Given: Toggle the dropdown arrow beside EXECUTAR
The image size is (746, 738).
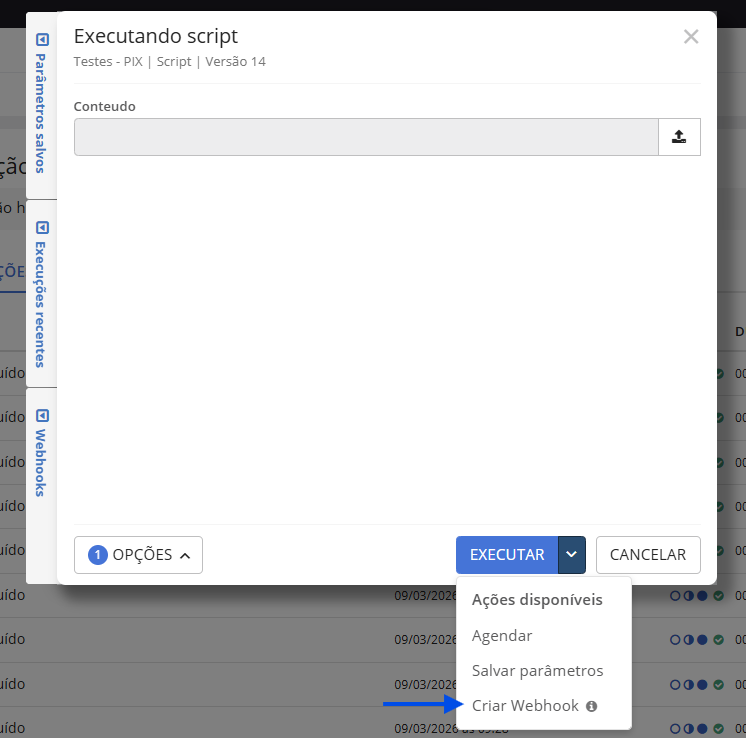Looking at the screenshot, I should click(572, 555).
